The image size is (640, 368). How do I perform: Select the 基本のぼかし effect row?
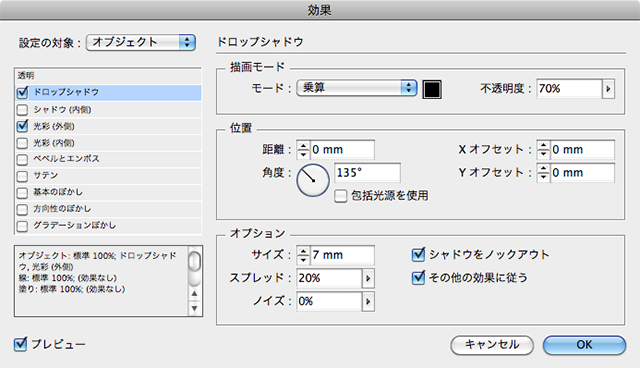coord(108,193)
